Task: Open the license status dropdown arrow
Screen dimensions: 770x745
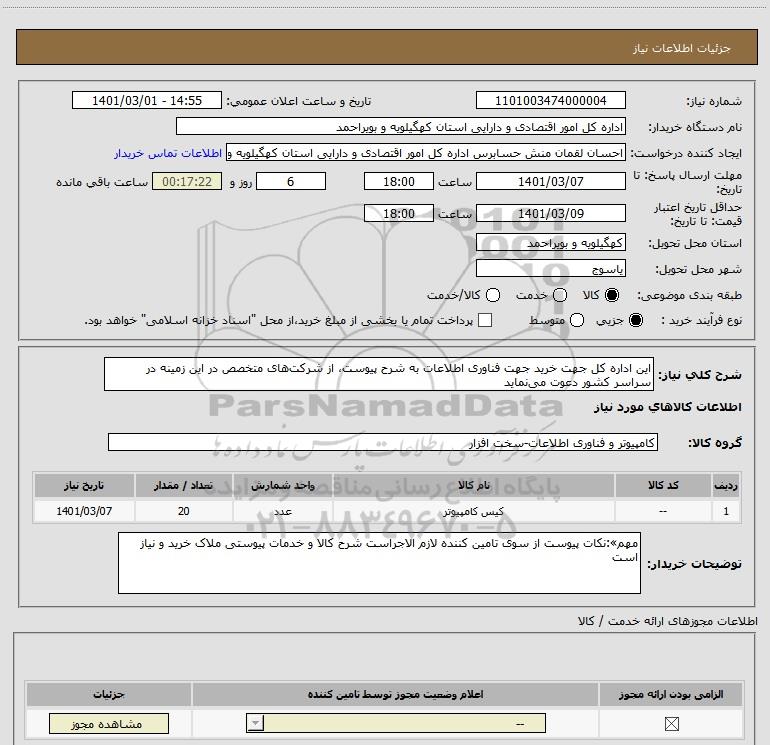Action: pos(255,723)
